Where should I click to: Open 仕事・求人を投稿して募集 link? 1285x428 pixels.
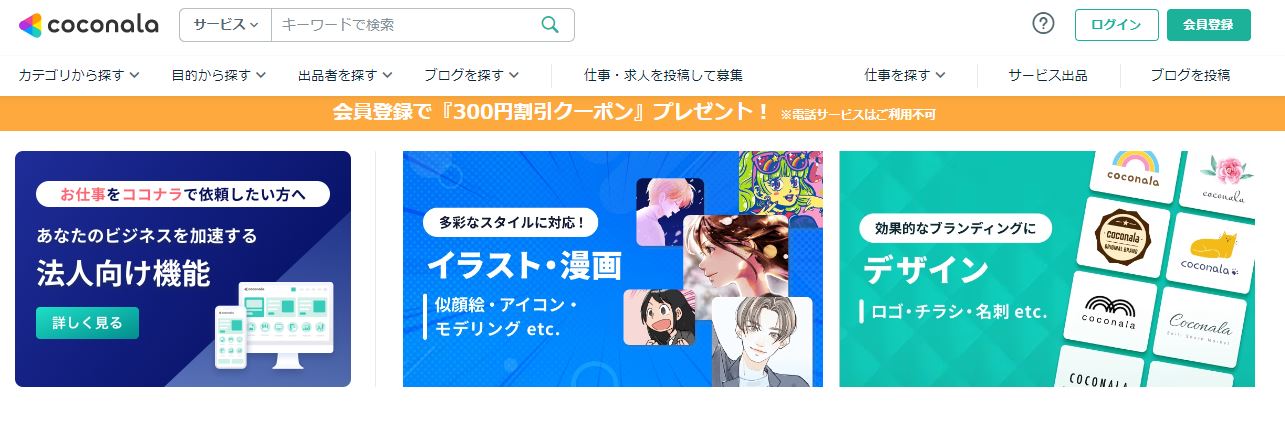click(663, 75)
